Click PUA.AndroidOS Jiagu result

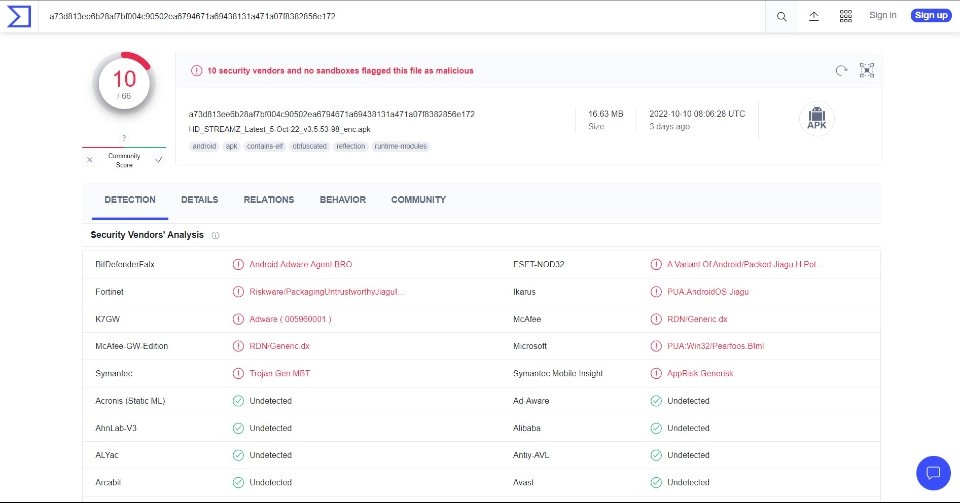[708, 292]
